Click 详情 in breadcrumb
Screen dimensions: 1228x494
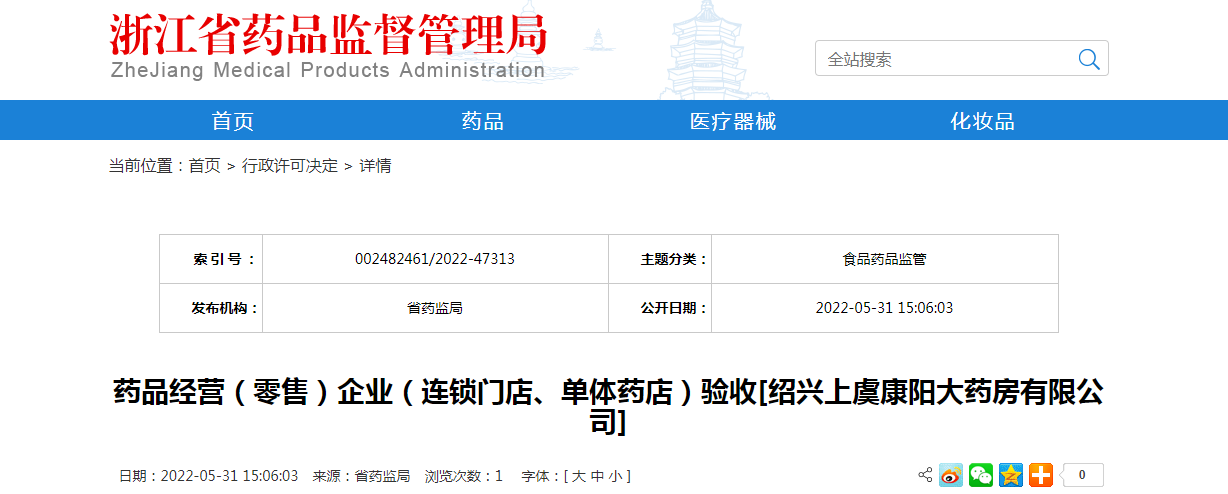(375, 166)
